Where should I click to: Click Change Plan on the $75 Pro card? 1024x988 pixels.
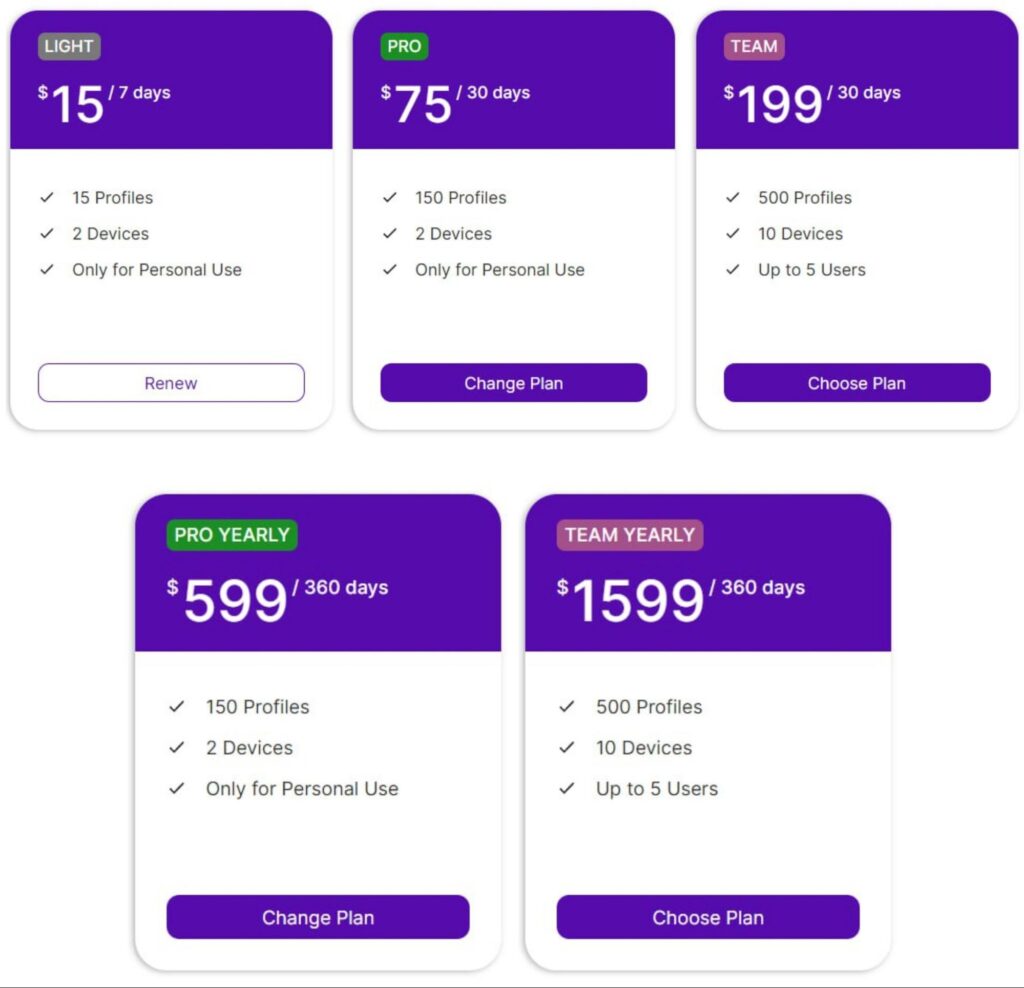[x=513, y=383]
